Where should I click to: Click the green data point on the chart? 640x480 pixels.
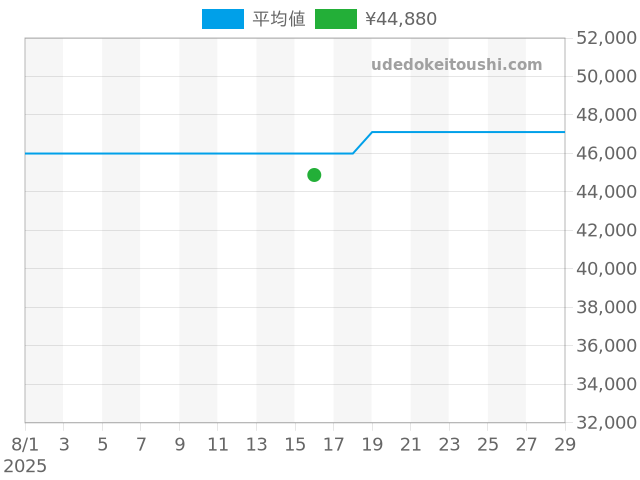click(x=314, y=175)
